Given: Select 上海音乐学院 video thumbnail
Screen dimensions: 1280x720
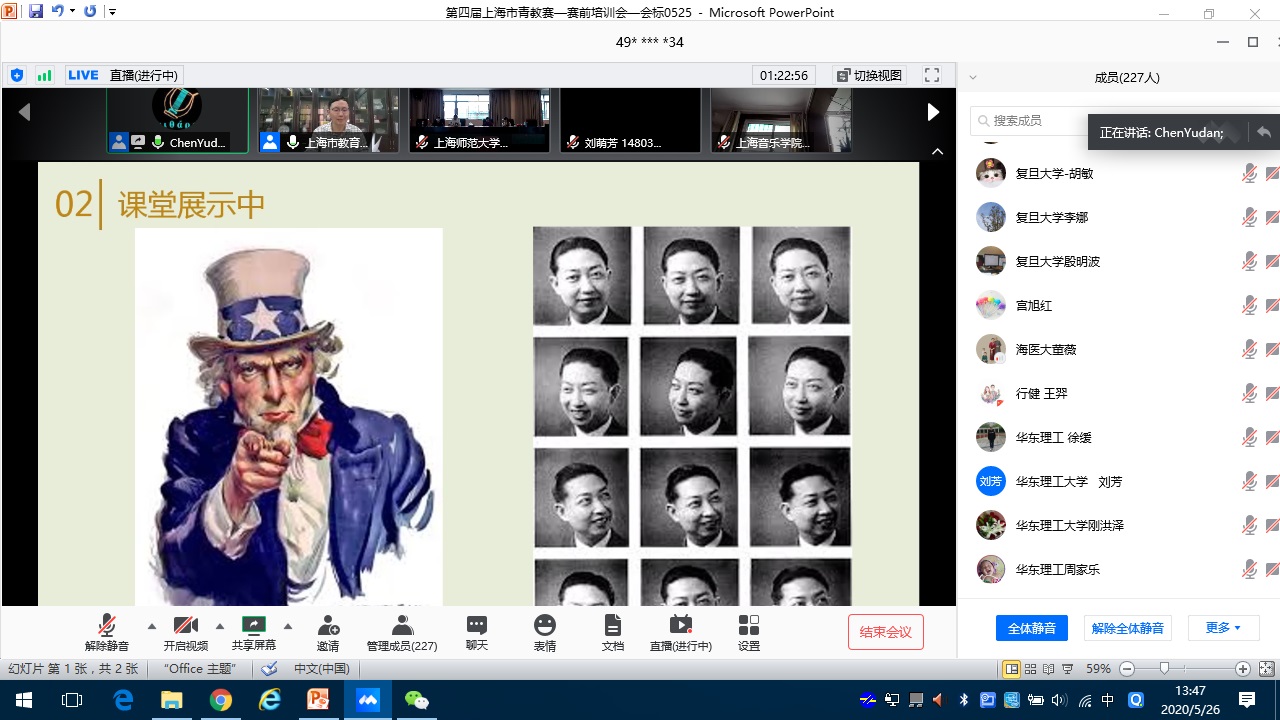Looking at the screenshot, I should tap(781, 120).
